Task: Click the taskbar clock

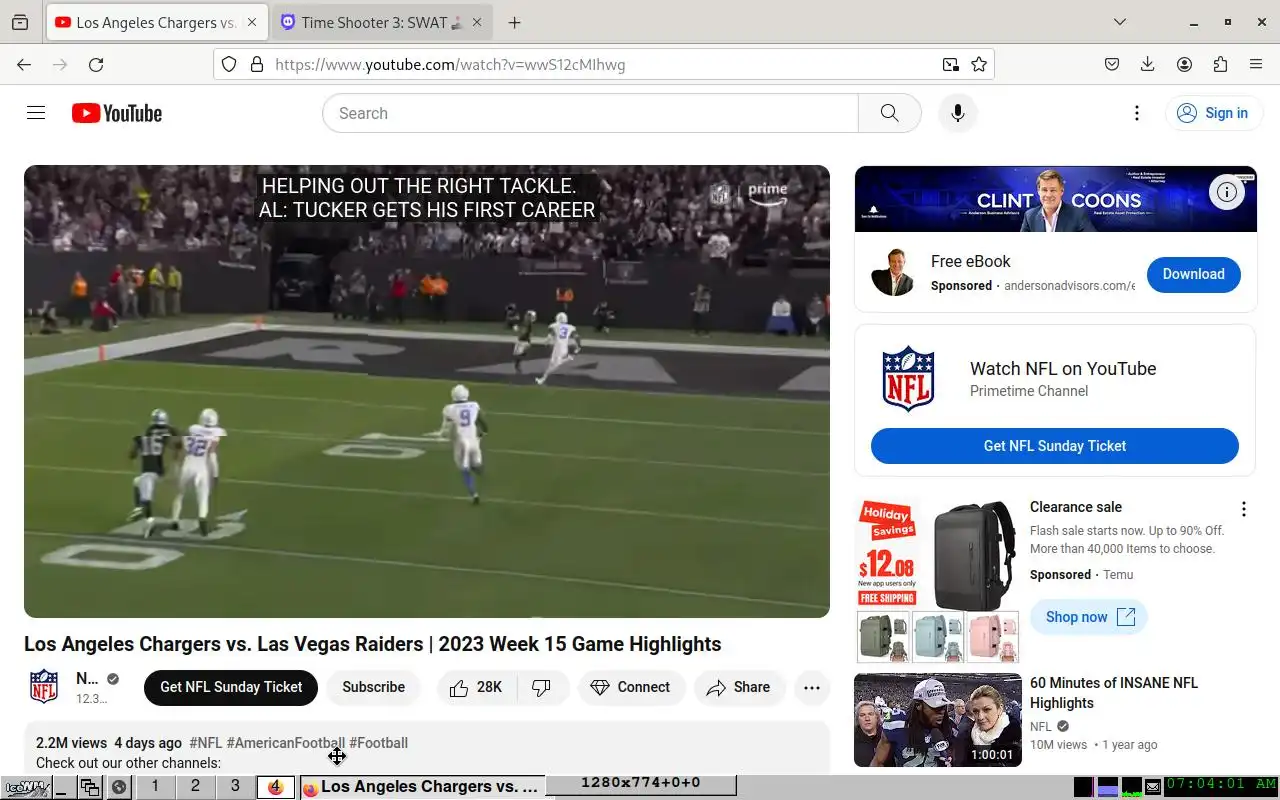Action: 1221,785
